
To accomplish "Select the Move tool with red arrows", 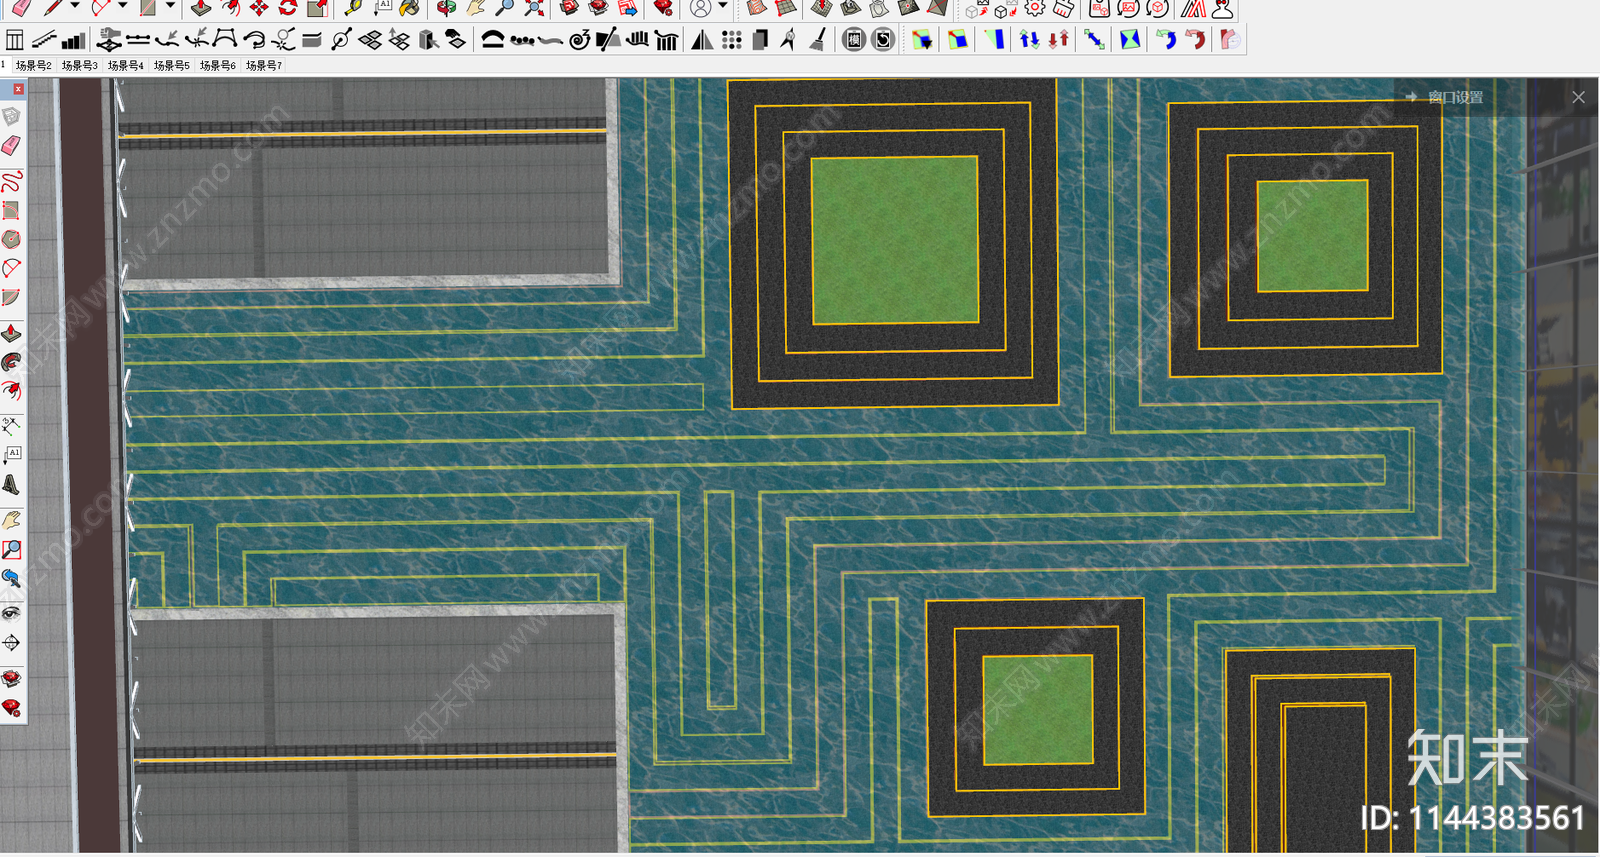I will (259, 8).
